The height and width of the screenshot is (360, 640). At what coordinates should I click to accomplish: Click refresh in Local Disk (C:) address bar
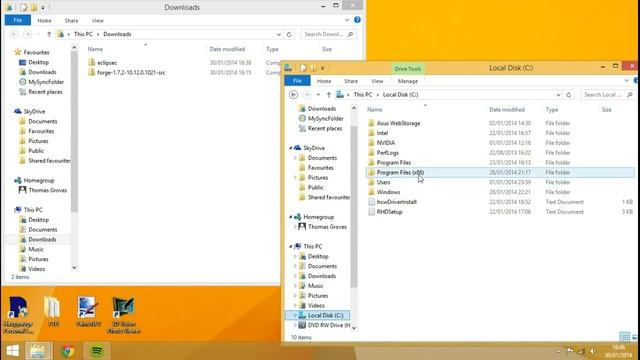(x=569, y=95)
